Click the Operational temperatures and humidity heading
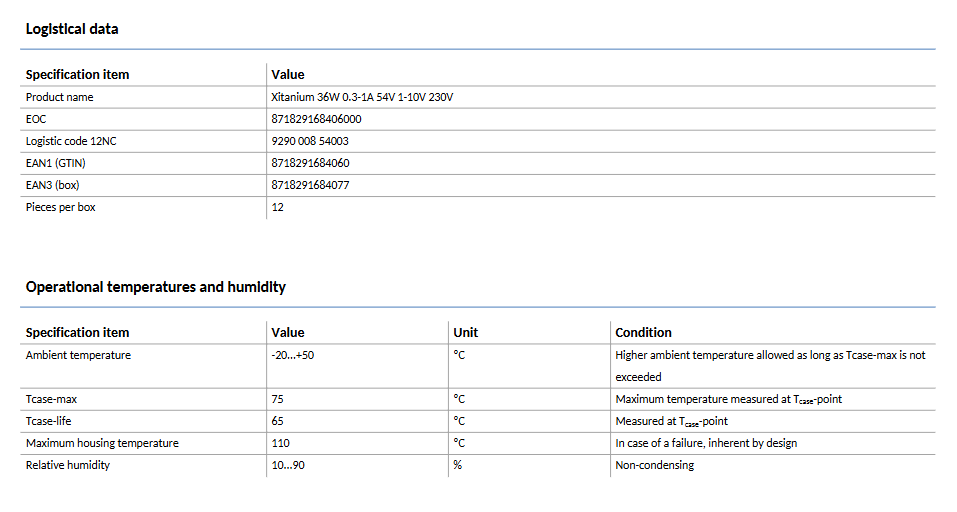Image resolution: width=957 pixels, height=512 pixels. [156, 287]
